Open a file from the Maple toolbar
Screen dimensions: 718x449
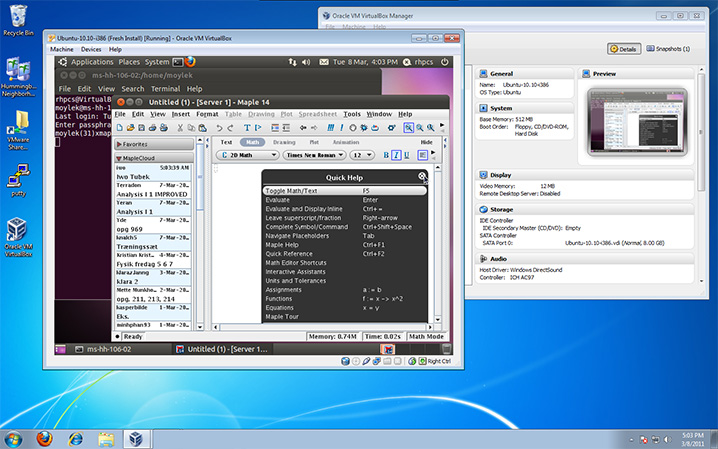[131, 128]
